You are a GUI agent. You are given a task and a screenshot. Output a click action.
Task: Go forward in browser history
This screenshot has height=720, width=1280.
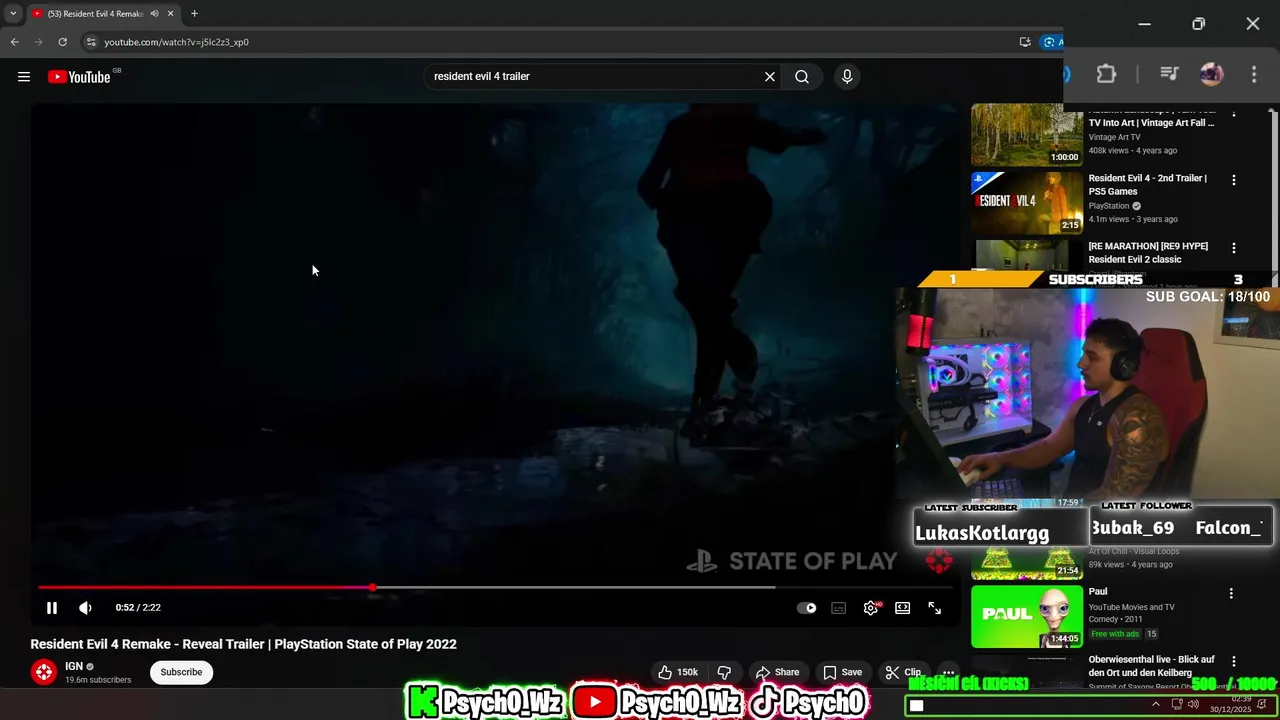[x=38, y=42]
